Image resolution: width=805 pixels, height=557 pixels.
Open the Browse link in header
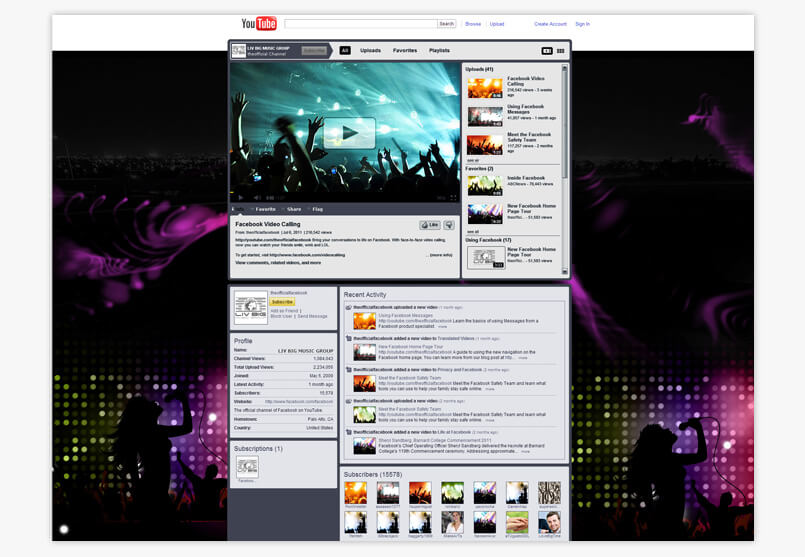click(x=473, y=24)
